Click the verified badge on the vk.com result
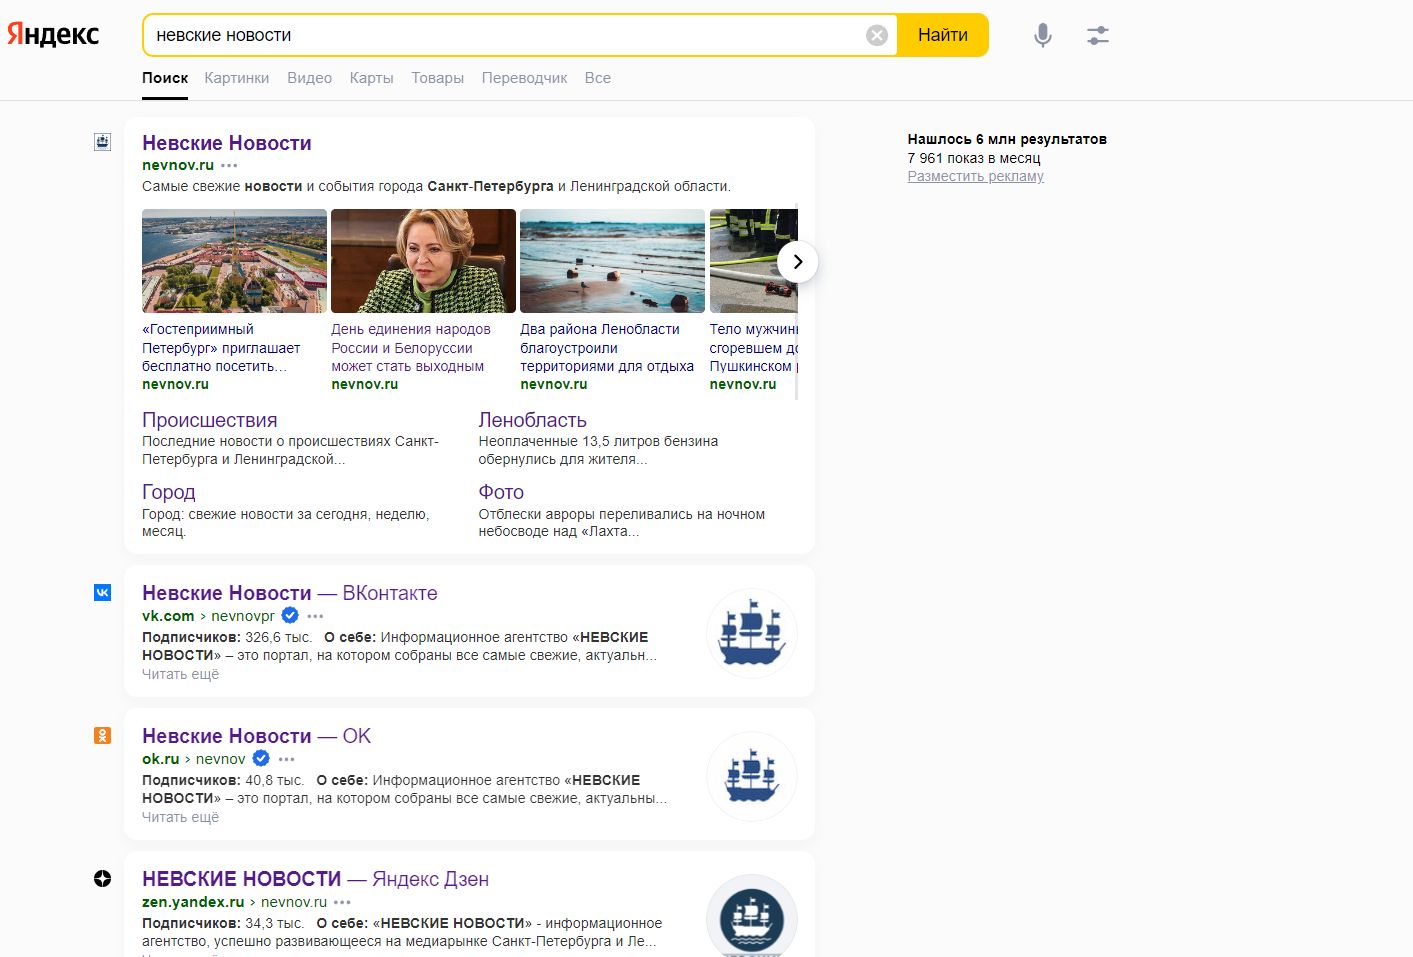 (x=290, y=615)
